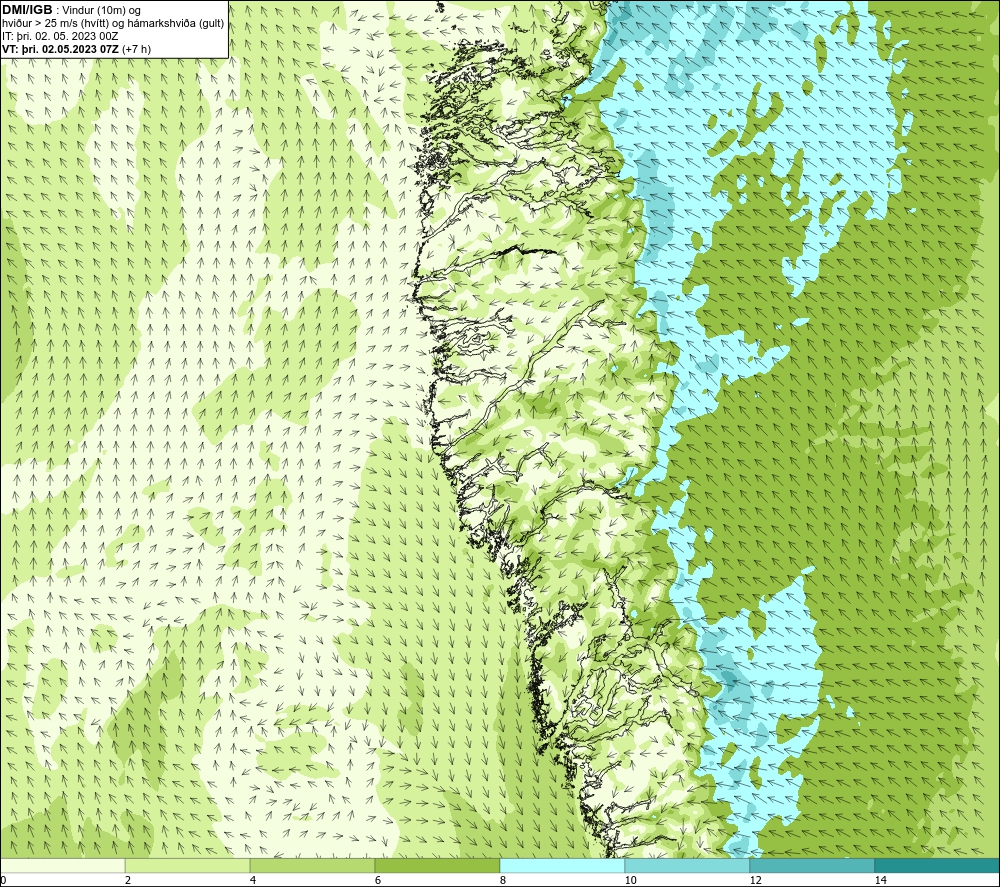Click the scale label '10'
1000x887 pixels.
(630, 880)
